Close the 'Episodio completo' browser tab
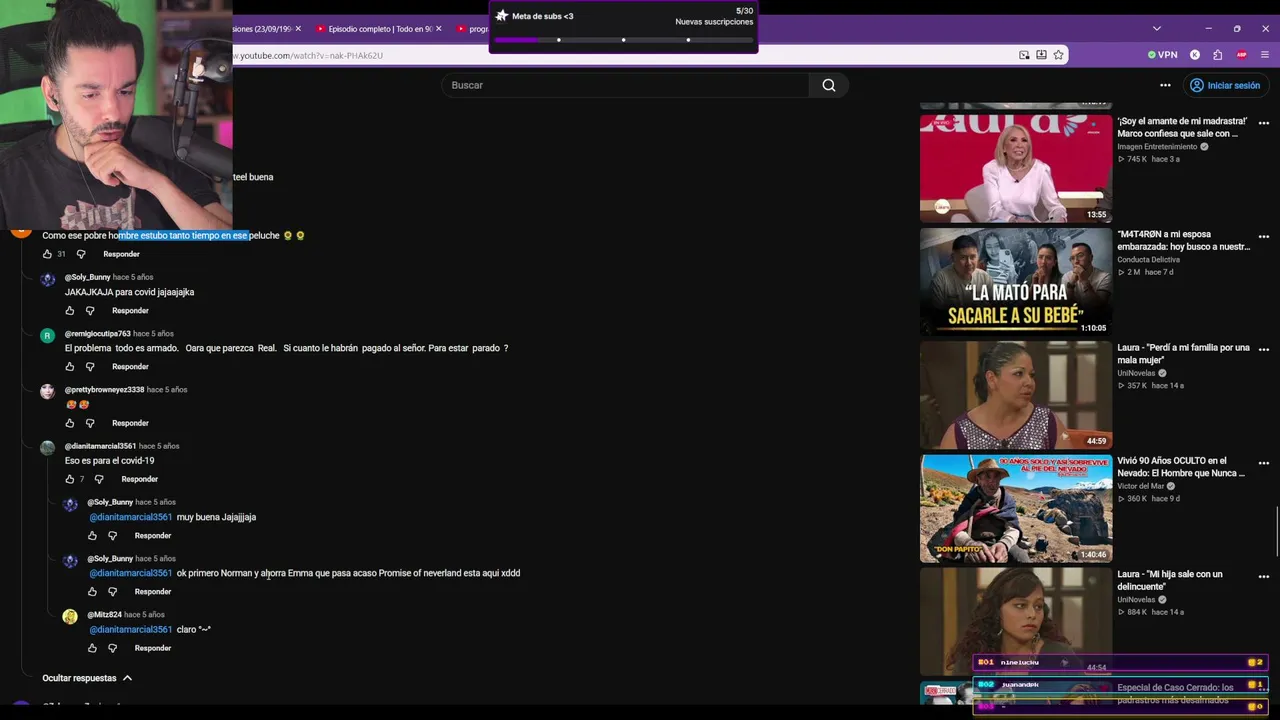 [440, 29]
